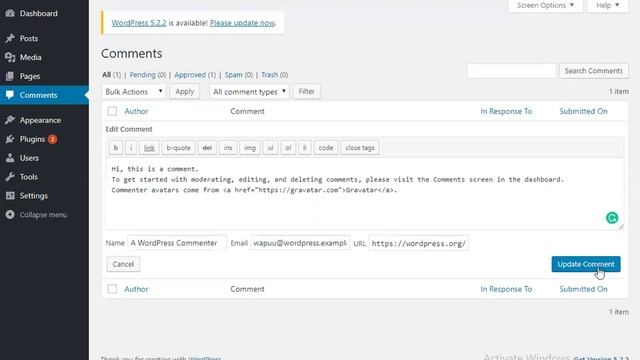Click the ins quicktag button
The image size is (640, 360).
click(228, 148)
